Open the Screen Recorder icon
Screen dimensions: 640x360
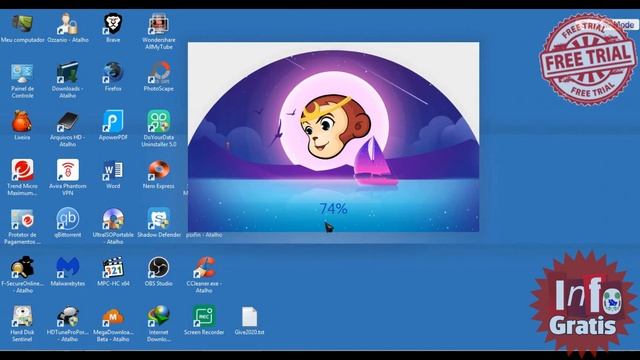[204, 316]
